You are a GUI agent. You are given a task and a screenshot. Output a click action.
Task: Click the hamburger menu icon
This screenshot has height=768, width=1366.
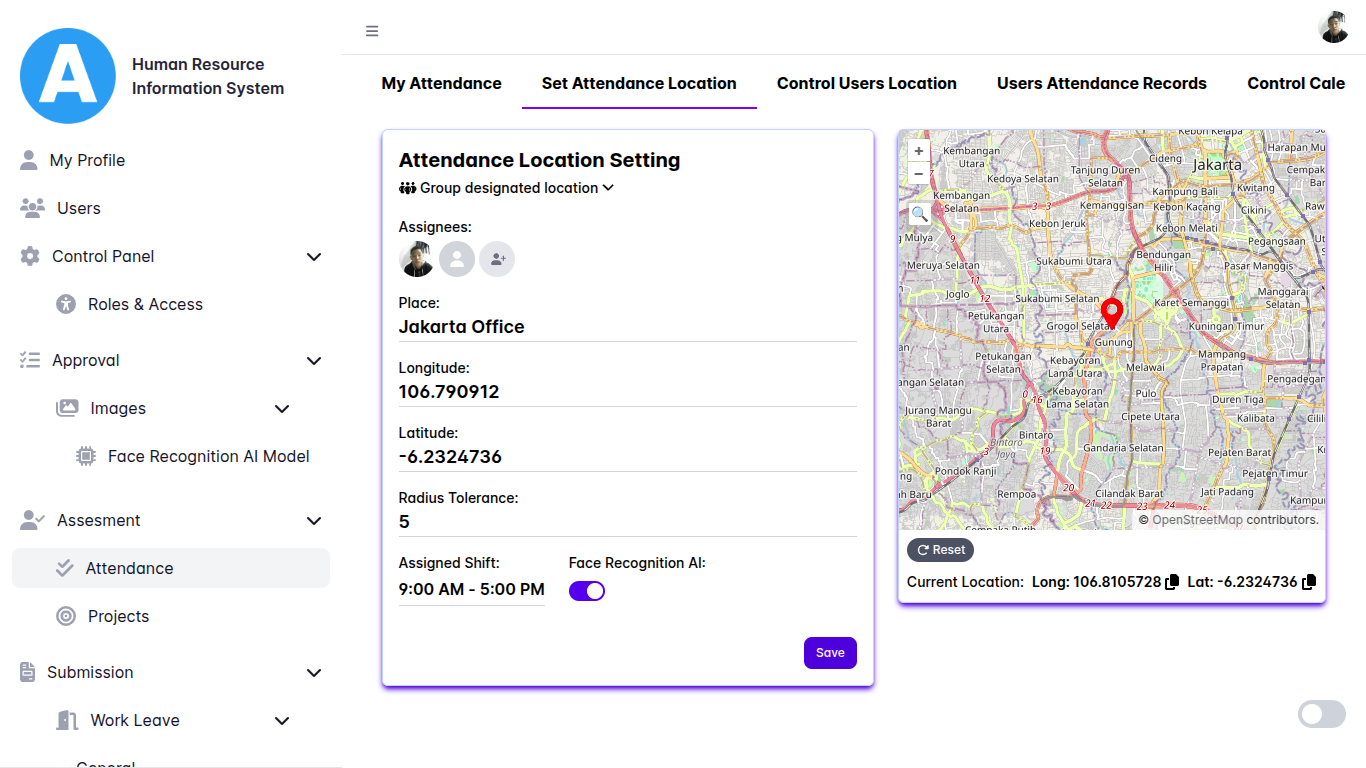372,31
